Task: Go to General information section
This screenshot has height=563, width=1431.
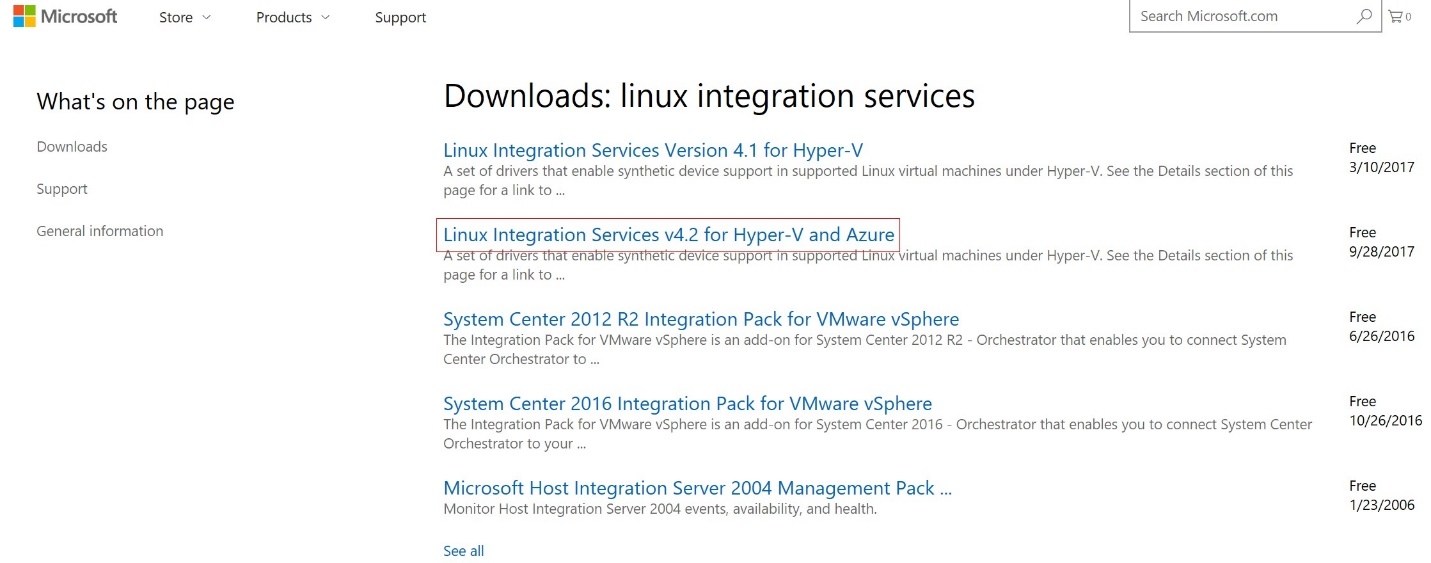Action: click(100, 231)
